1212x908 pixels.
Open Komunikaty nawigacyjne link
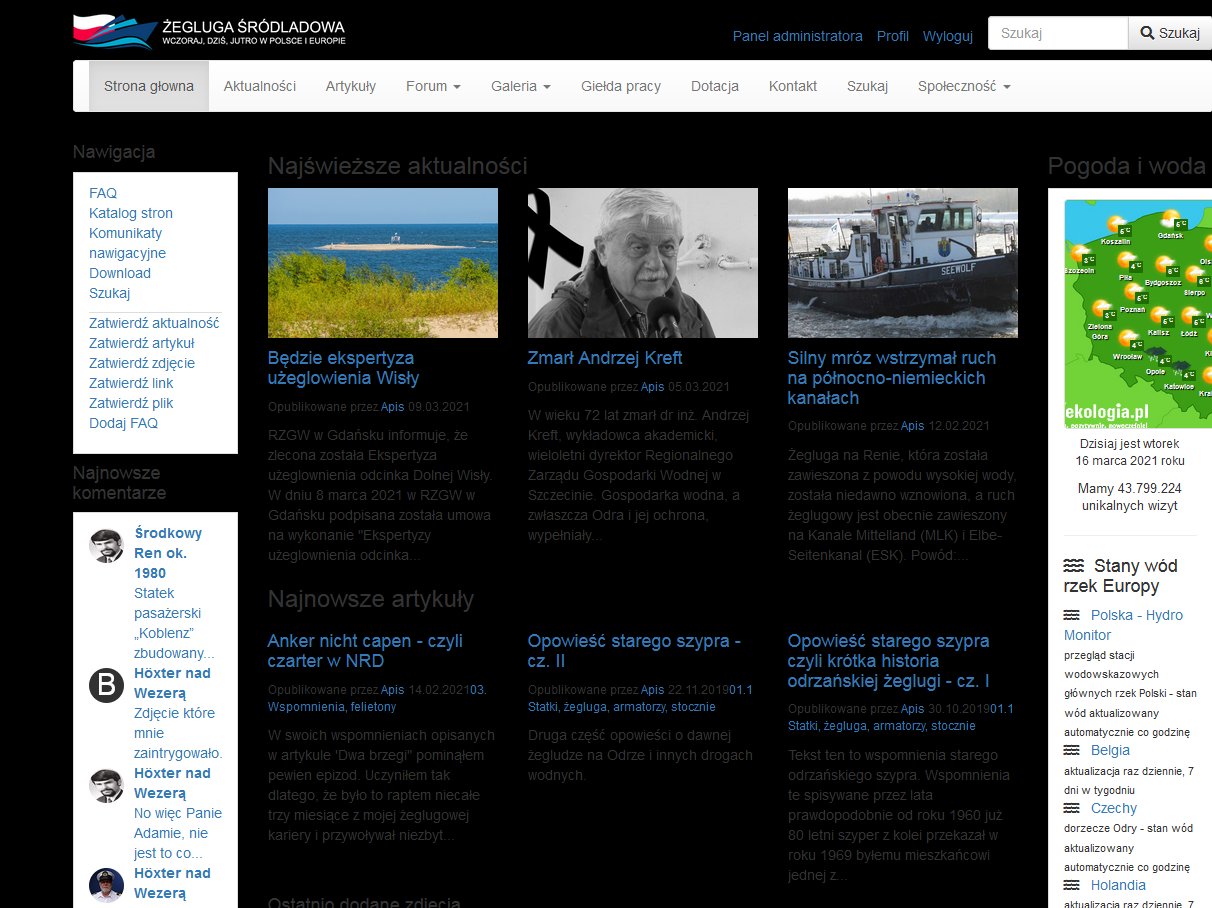point(128,243)
